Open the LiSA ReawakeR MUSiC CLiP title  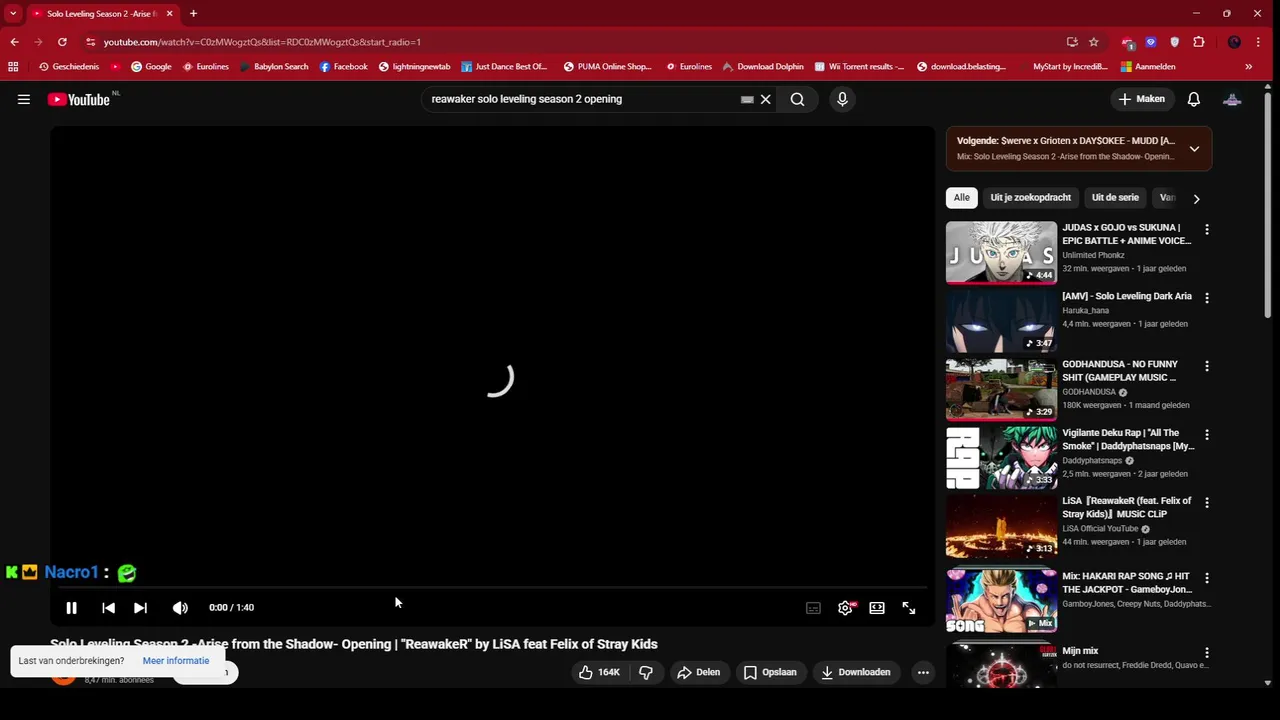click(x=1126, y=507)
